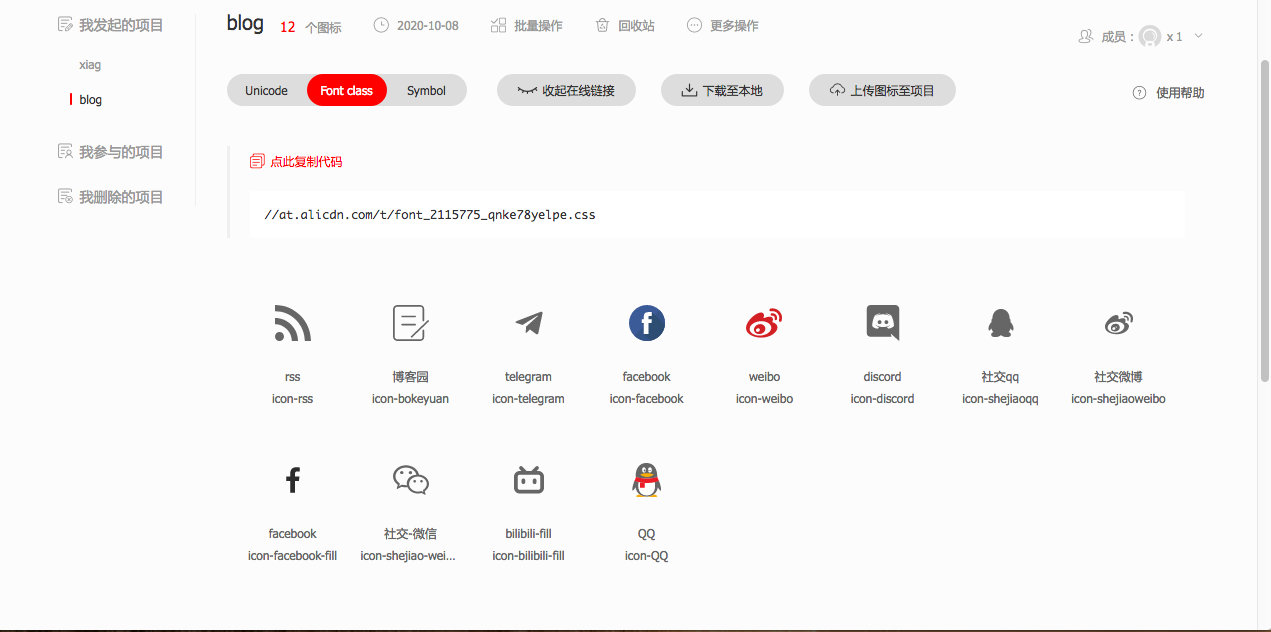Image resolution: width=1271 pixels, height=632 pixels.
Task: Click 点此复制代码 link
Action: coord(306,161)
